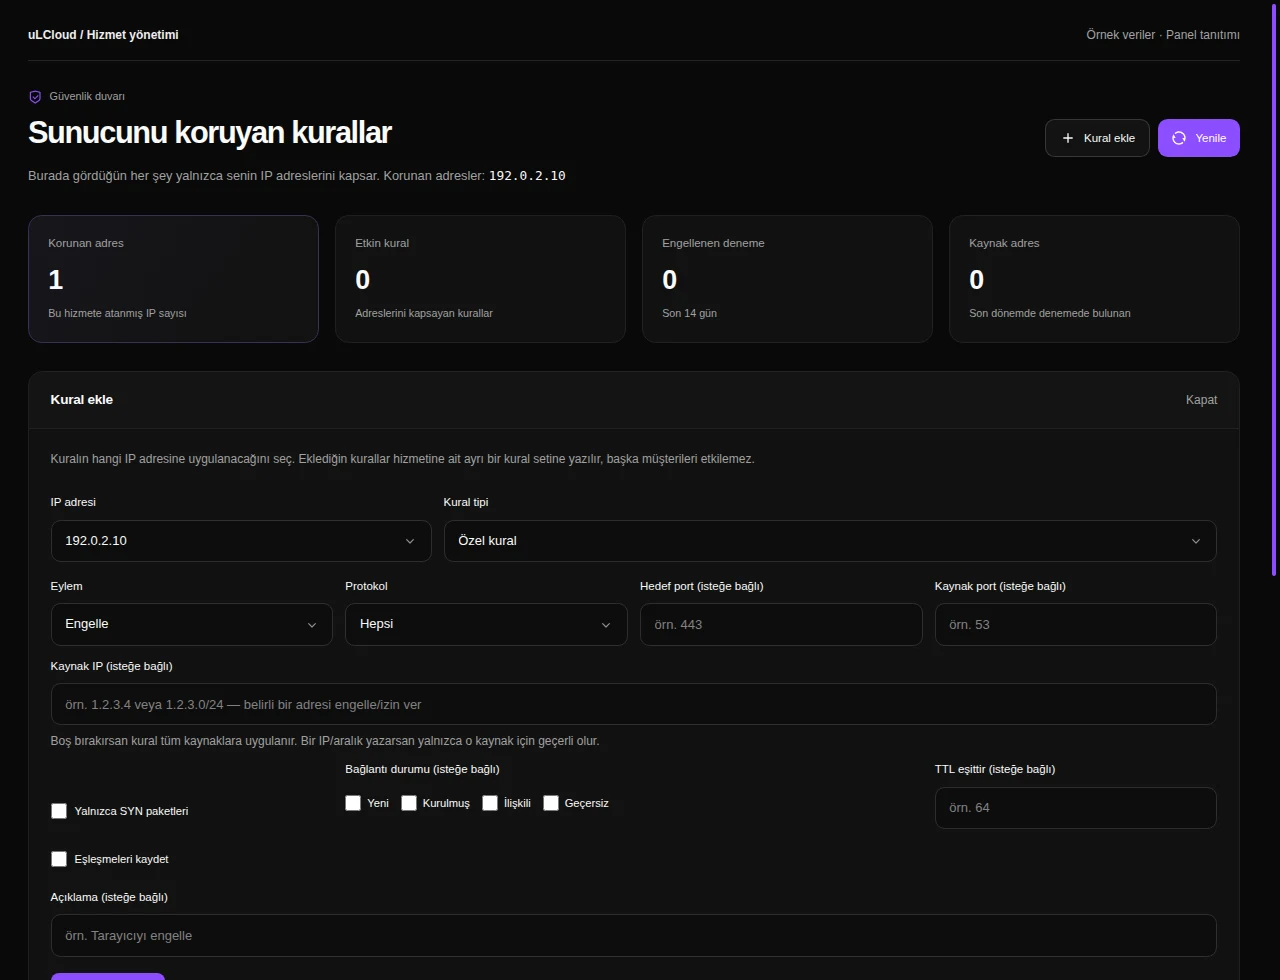Click the Bağlantı durumu (isteğe bağlı) label
The image size is (1280, 980).
pos(422,769)
